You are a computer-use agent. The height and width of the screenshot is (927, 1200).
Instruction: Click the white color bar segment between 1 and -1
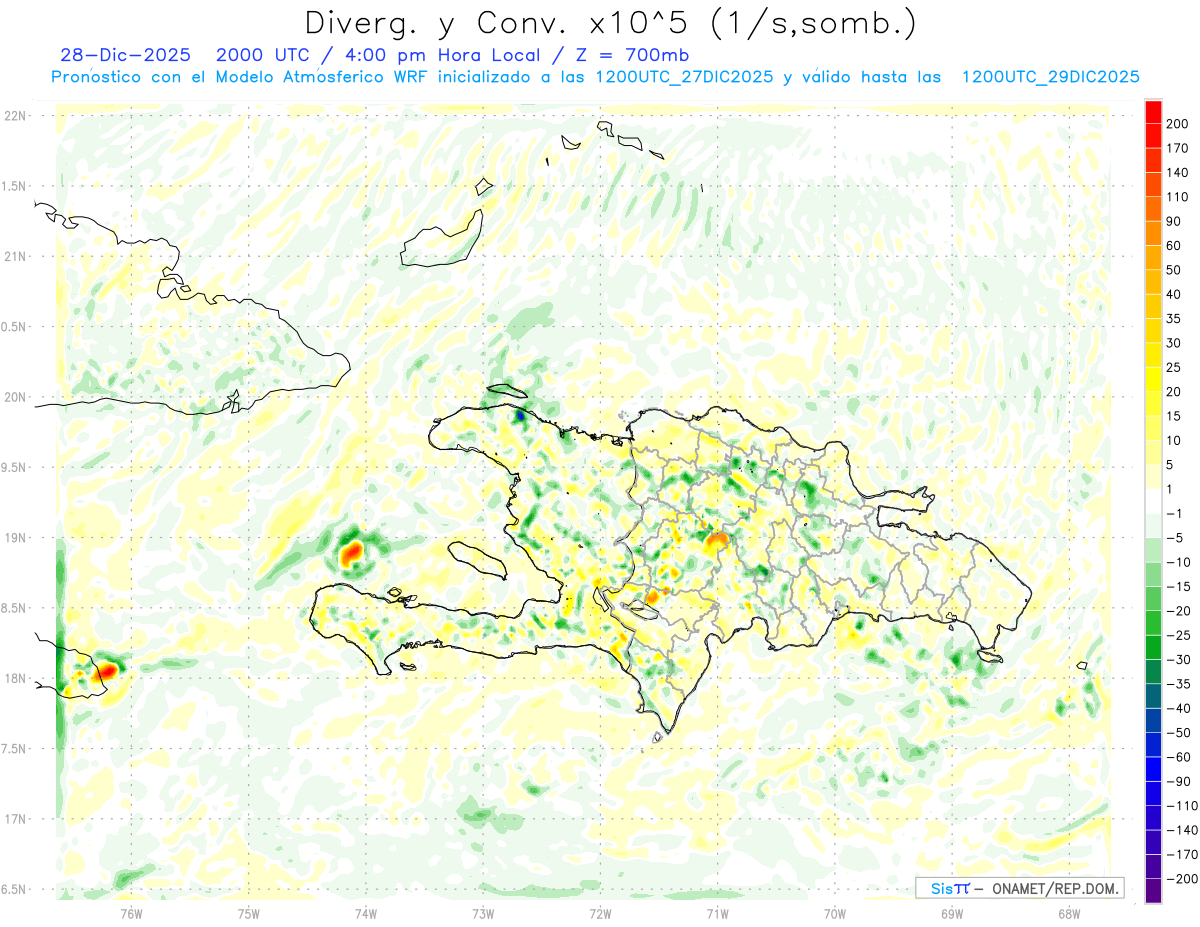[1153, 502]
